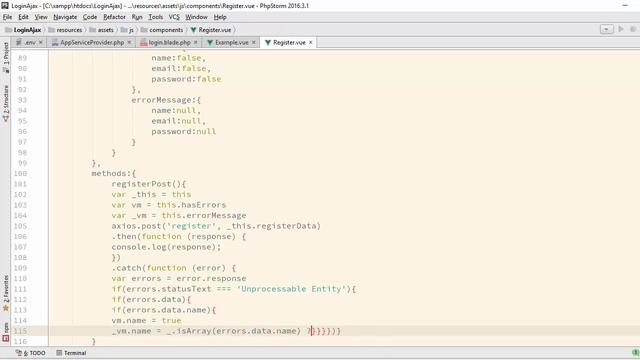
Task: Click the Favorites star icon
Action: tap(6, 308)
